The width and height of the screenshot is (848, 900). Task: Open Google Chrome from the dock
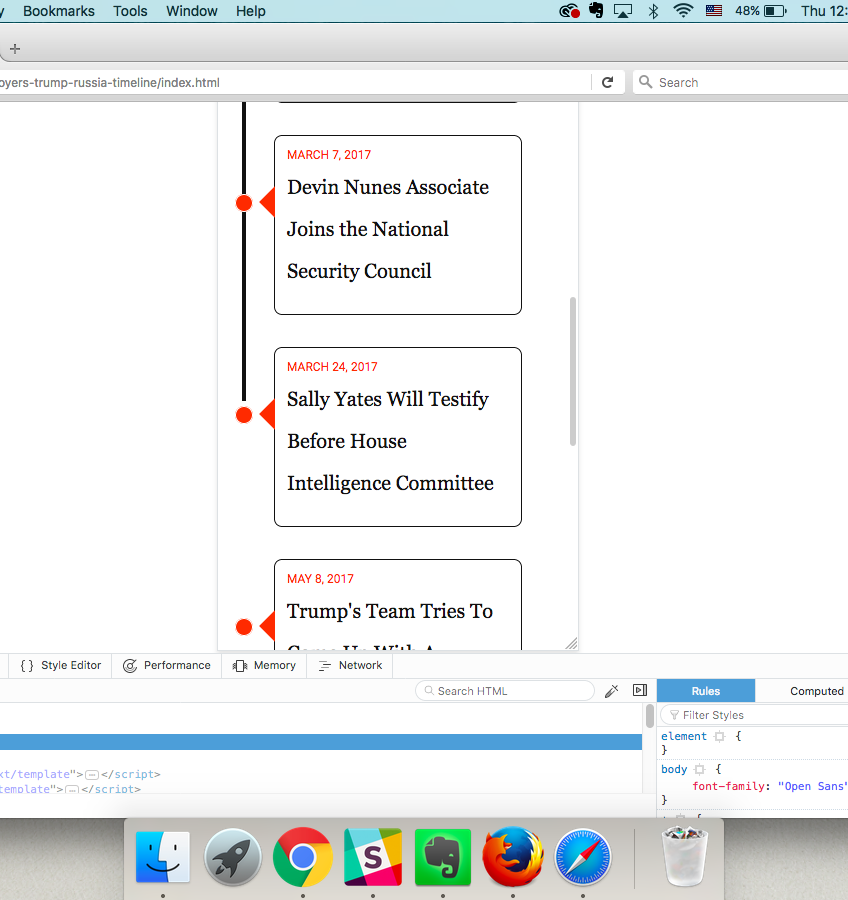click(x=303, y=857)
